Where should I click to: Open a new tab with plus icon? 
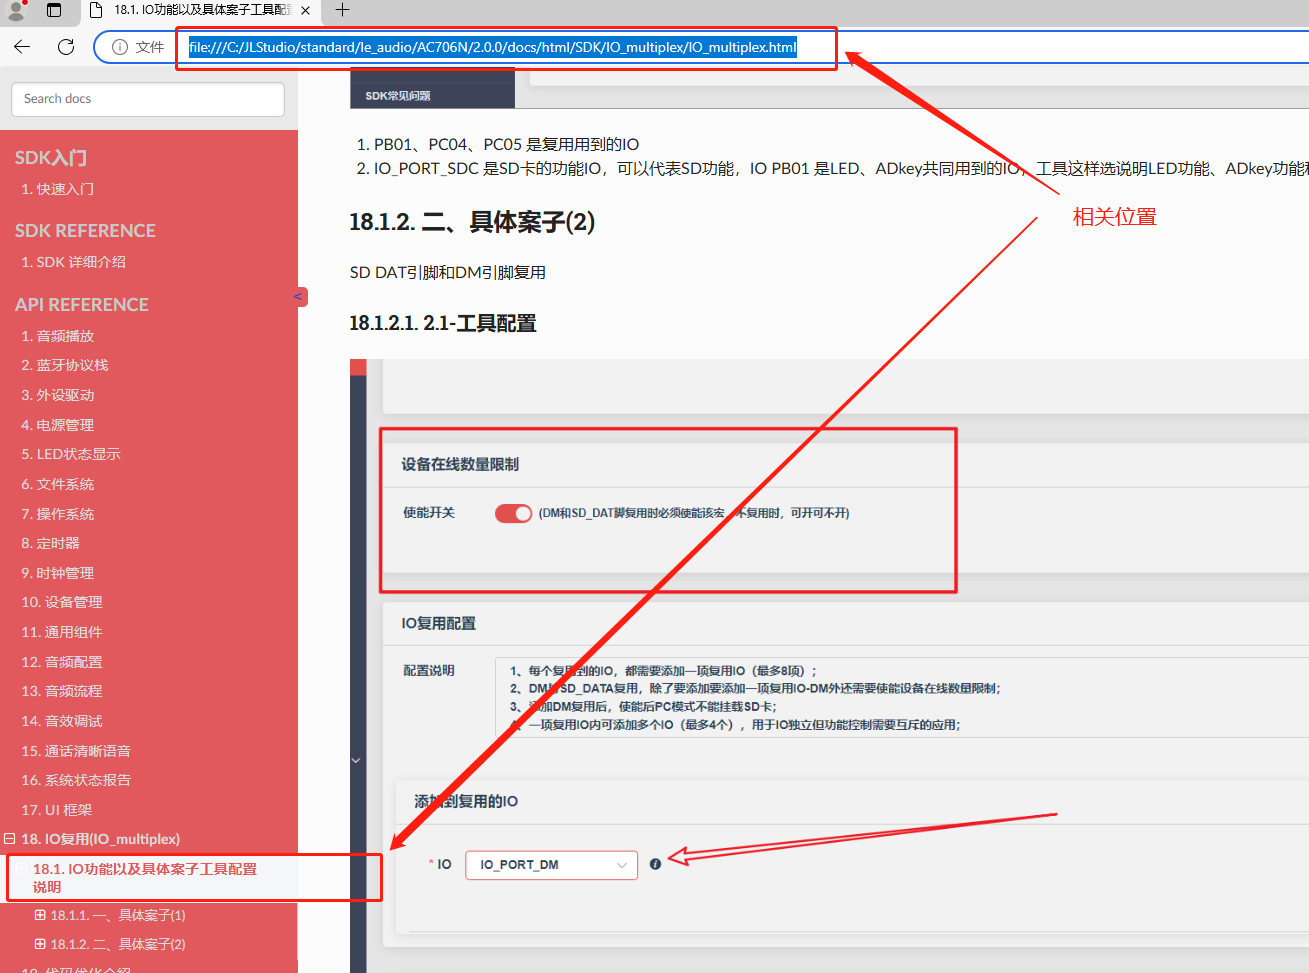342,10
